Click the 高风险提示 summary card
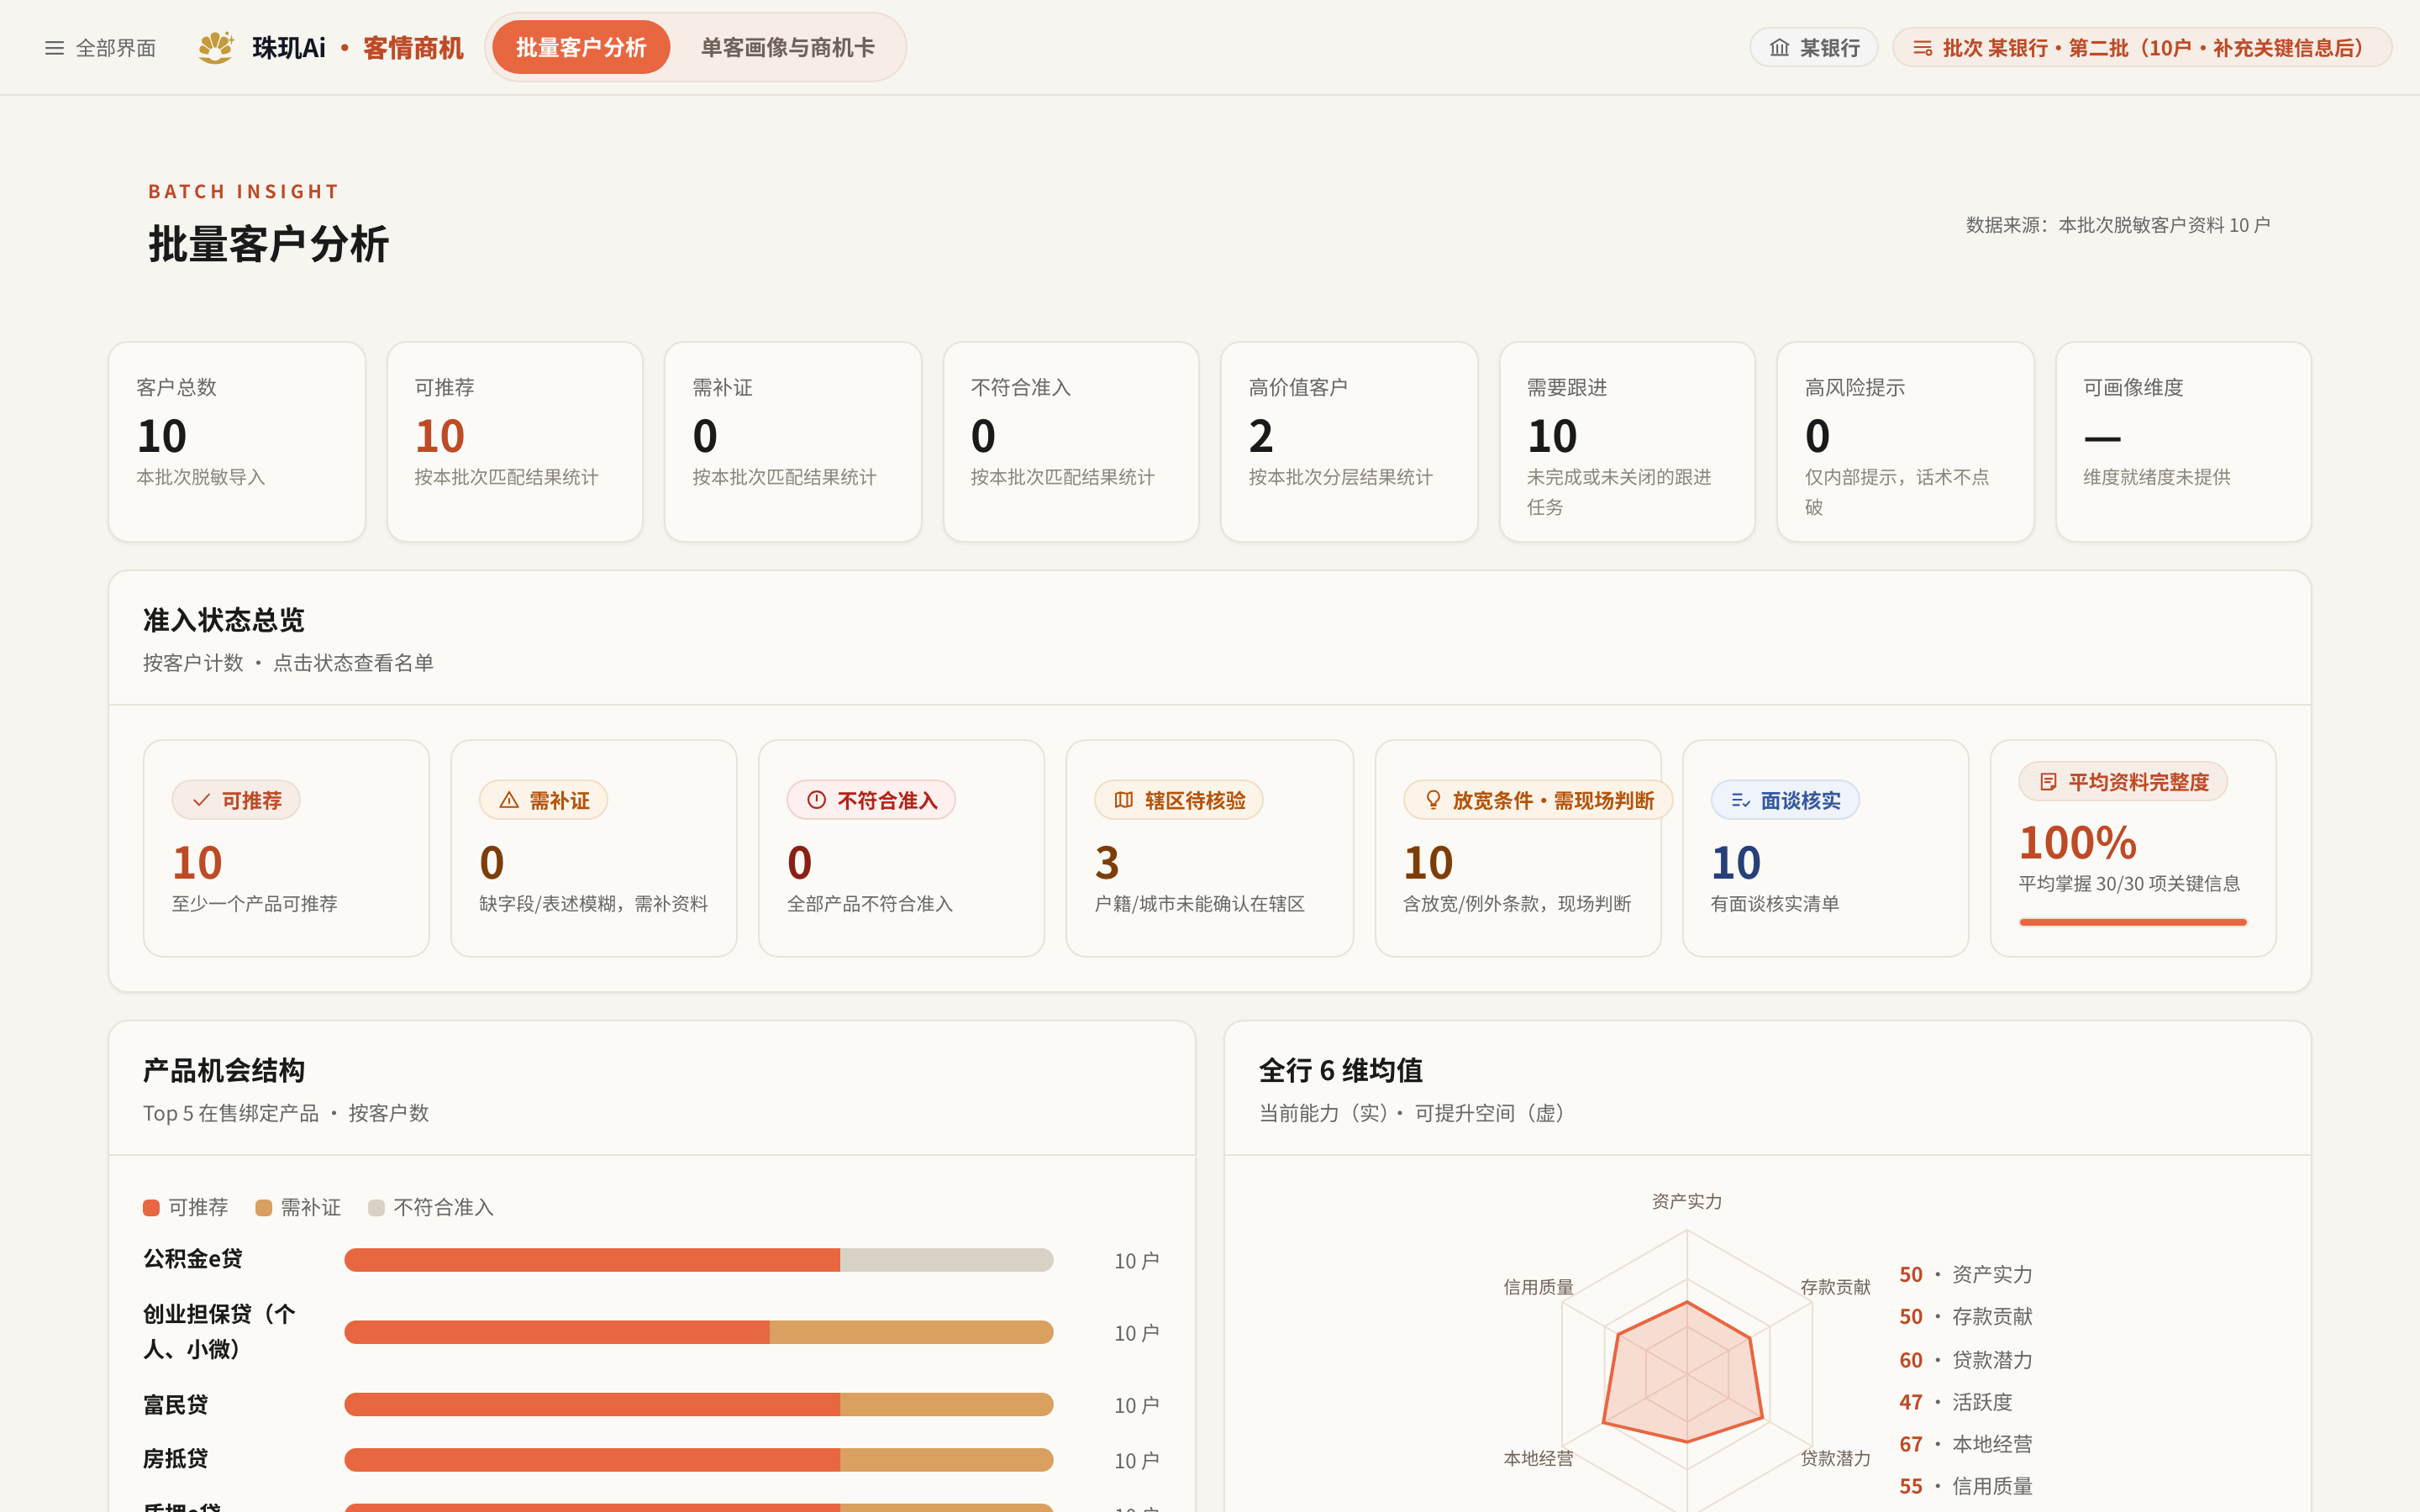 pyautogui.click(x=1905, y=442)
